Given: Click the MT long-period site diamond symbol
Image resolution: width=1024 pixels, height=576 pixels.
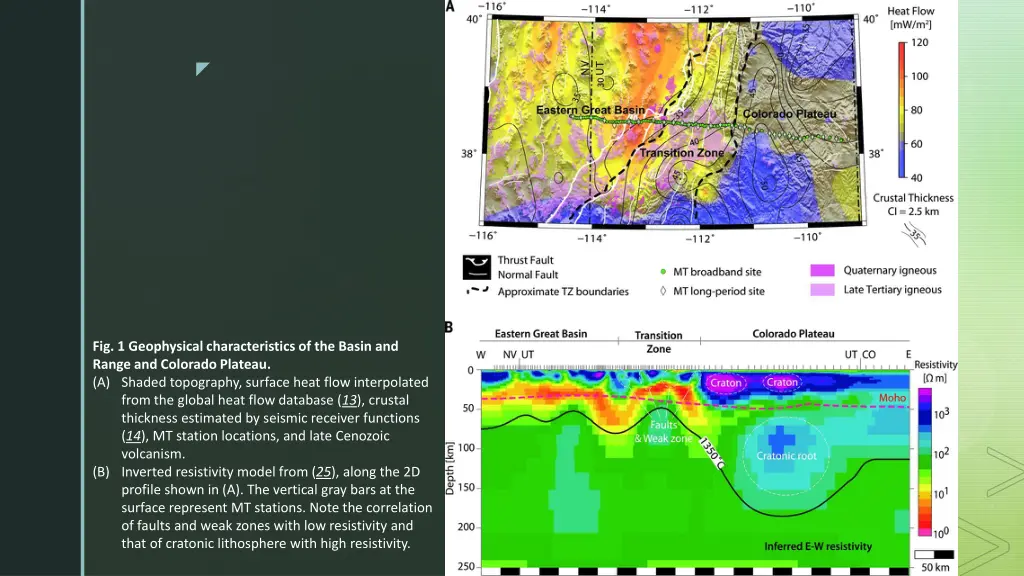Looking at the screenshot, I should (x=663, y=291).
